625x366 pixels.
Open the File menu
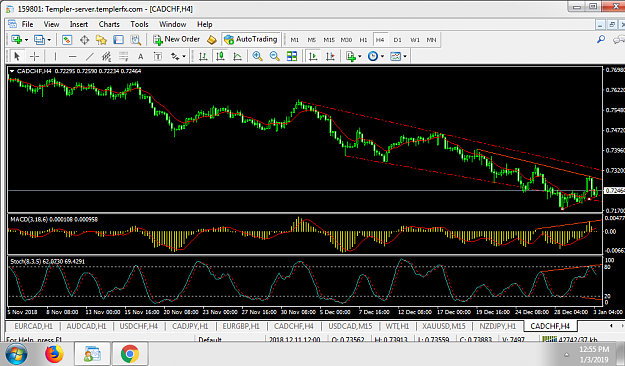click(x=27, y=24)
